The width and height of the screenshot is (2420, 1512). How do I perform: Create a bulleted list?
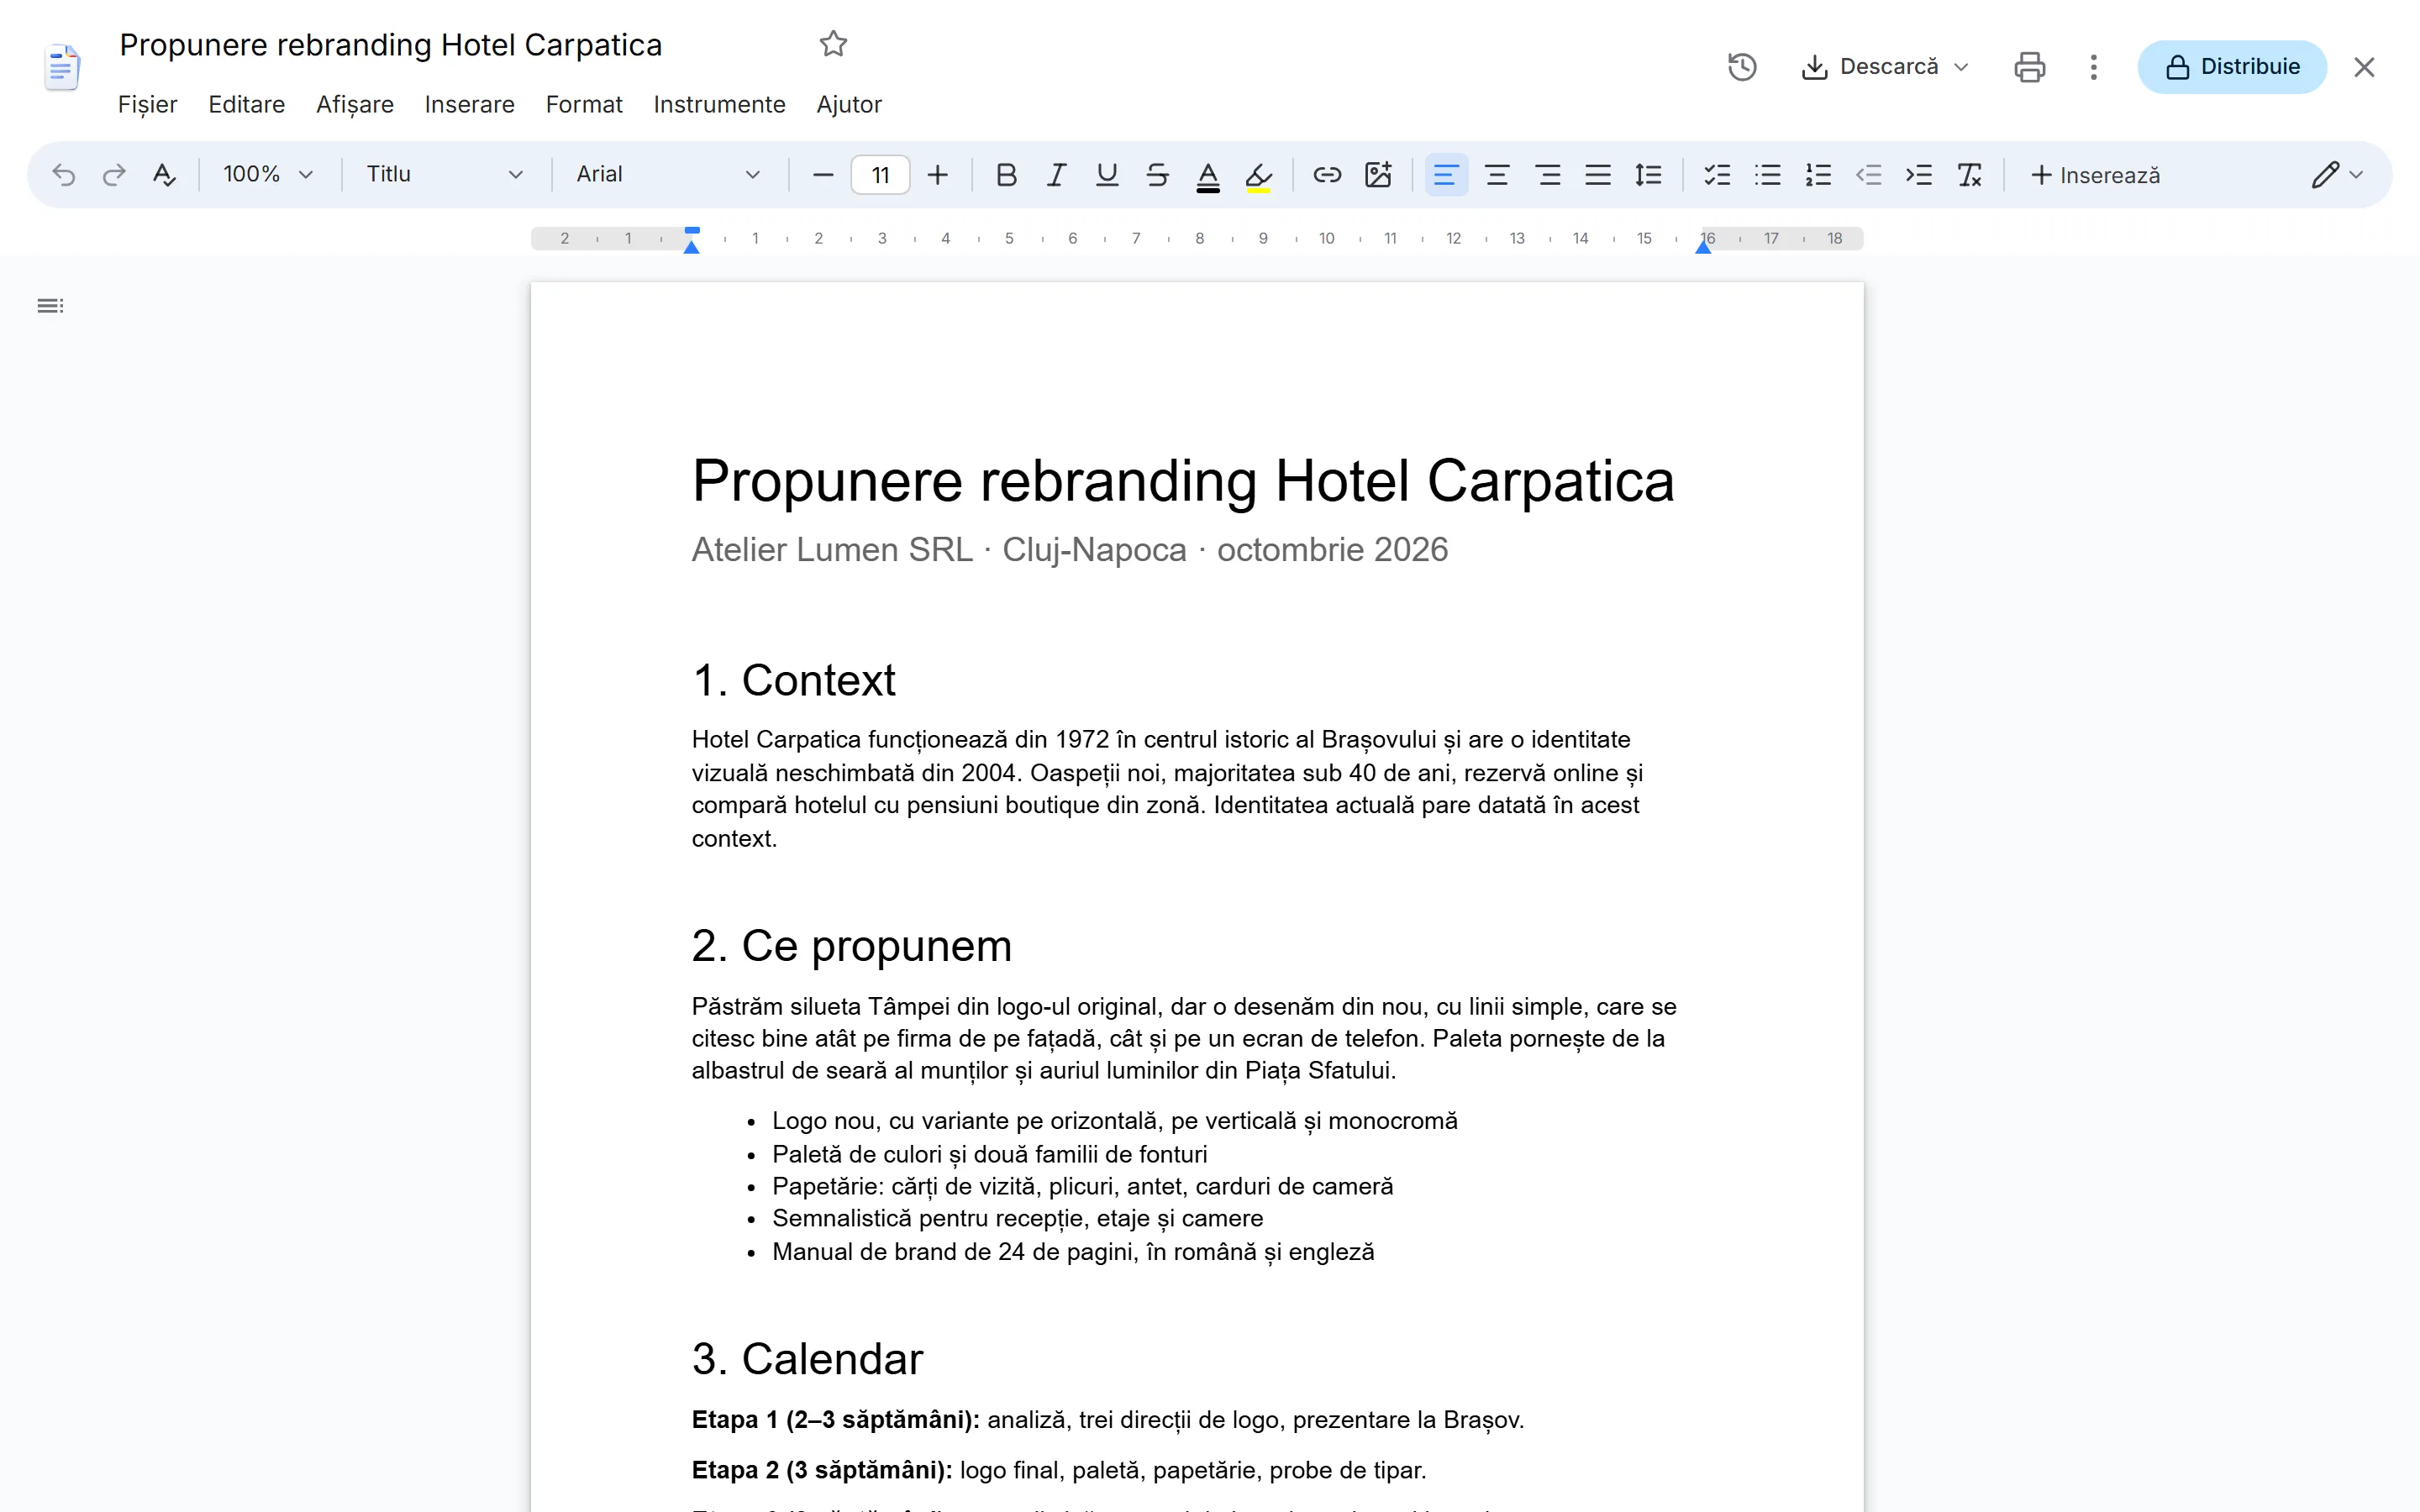(1767, 175)
